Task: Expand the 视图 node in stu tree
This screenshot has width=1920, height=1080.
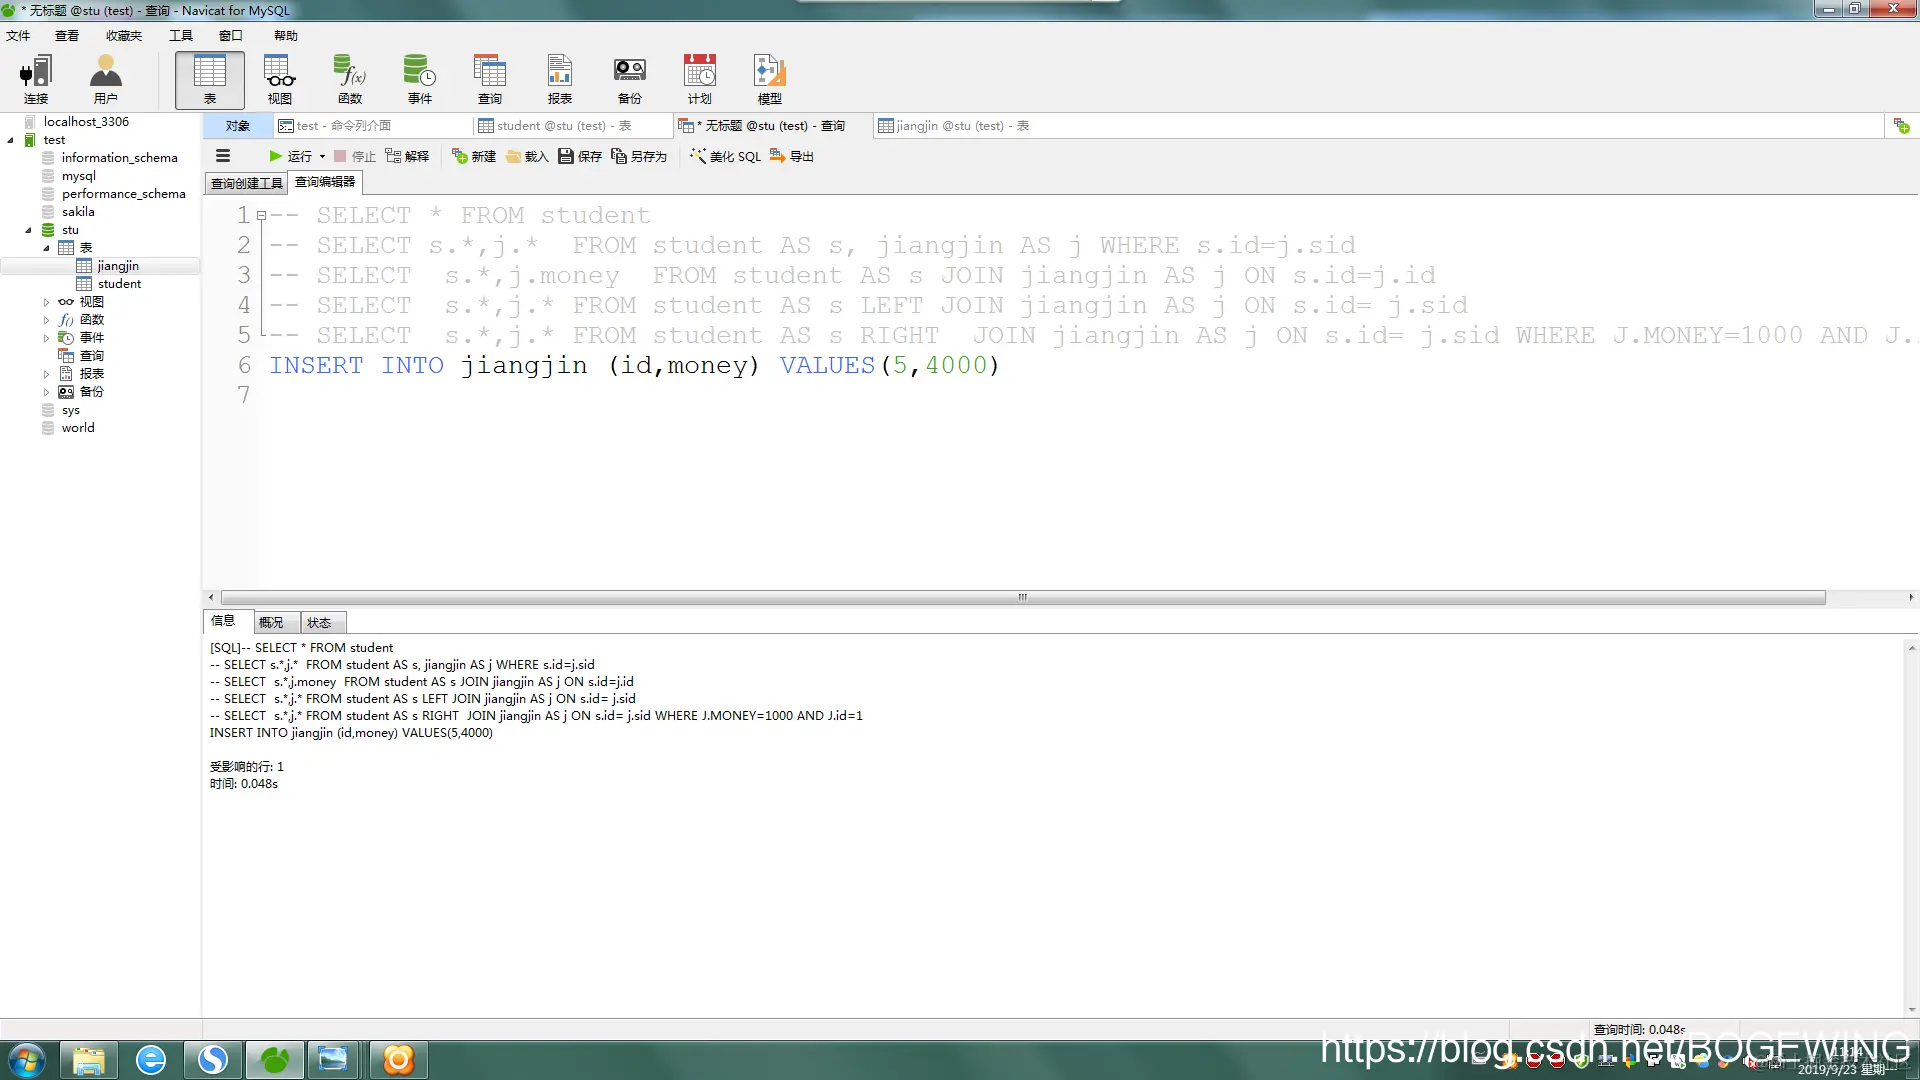Action: point(46,302)
